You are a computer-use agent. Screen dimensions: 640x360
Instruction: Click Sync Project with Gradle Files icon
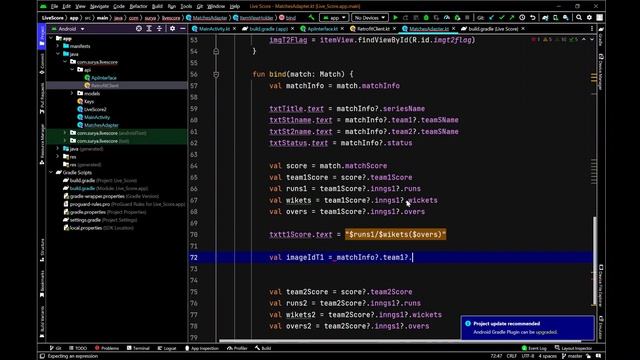[545, 18]
